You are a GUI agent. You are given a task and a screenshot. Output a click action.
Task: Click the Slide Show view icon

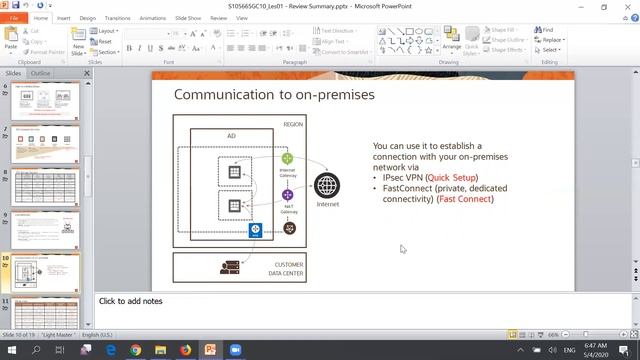[540, 335]
